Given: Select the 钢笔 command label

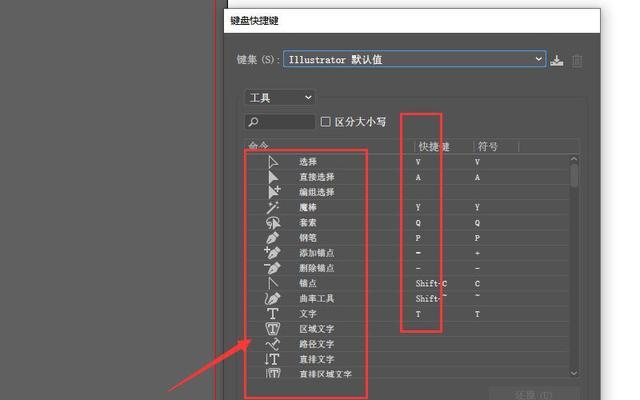Looking at the screenshot, I should (308, 238).
